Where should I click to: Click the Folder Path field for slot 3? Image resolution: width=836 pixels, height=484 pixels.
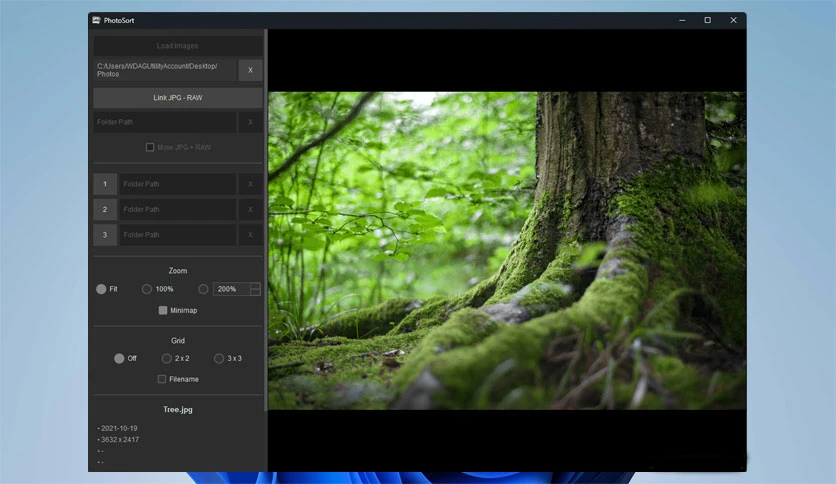coord(178,235)
